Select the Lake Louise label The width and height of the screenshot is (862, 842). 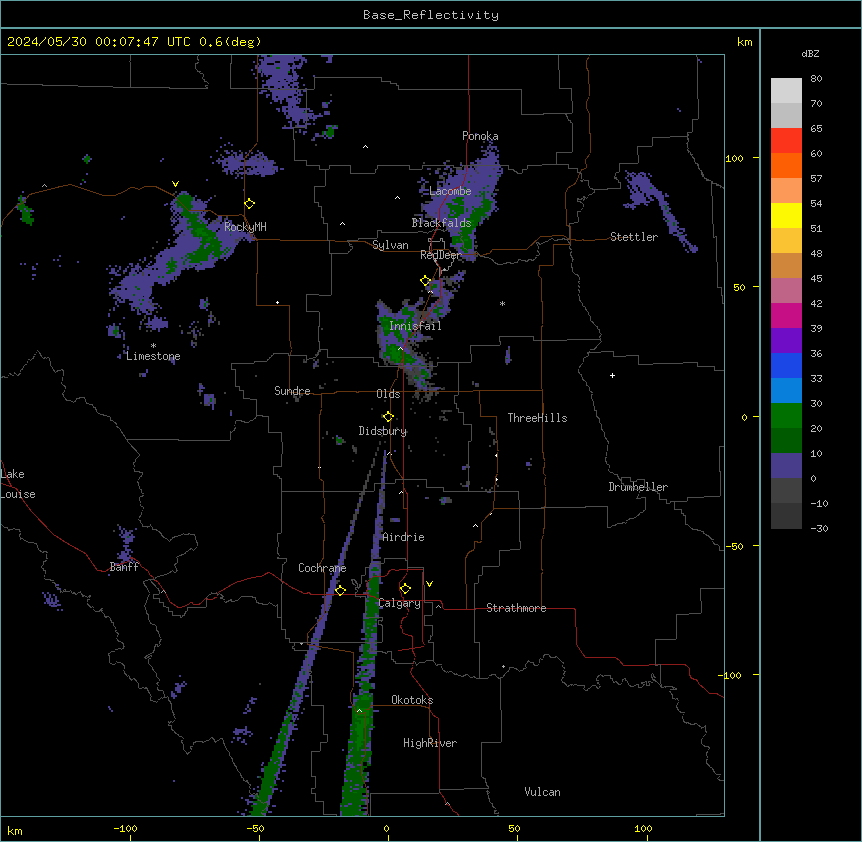point(18,484)
